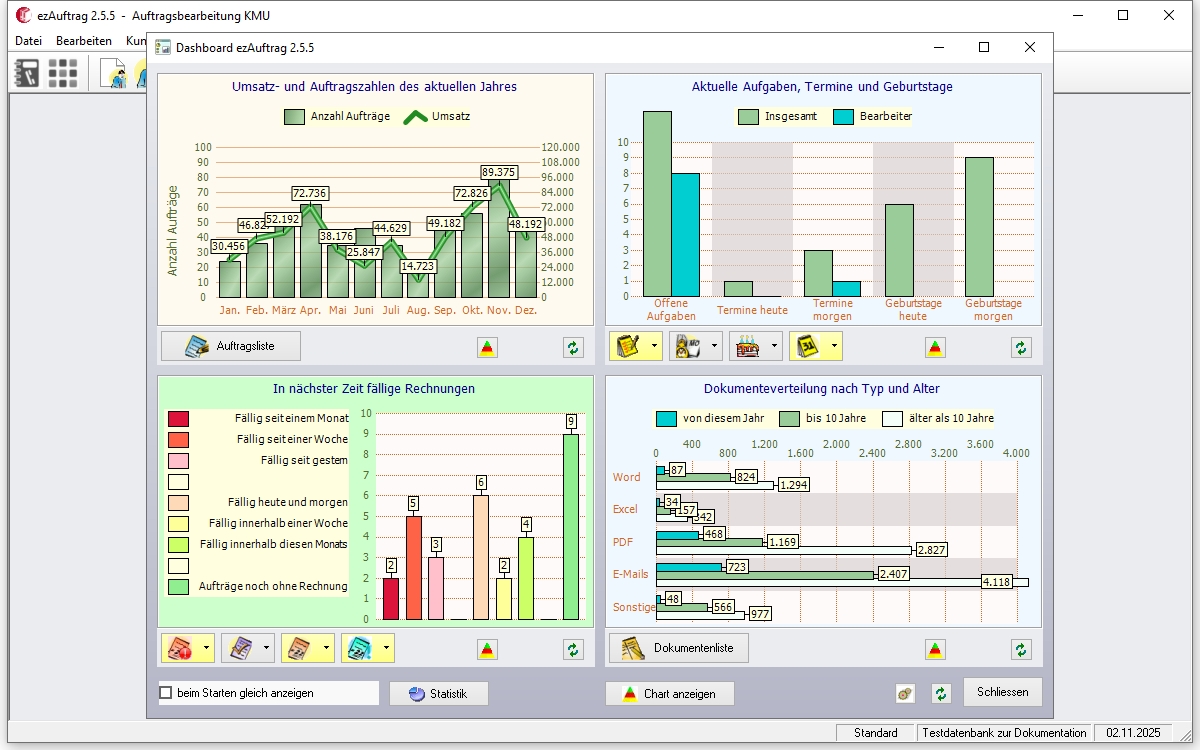Click chart icon under Dokumenteverteilung panel
Viewport: 1200px width, 750px height.
coord(935,649)
